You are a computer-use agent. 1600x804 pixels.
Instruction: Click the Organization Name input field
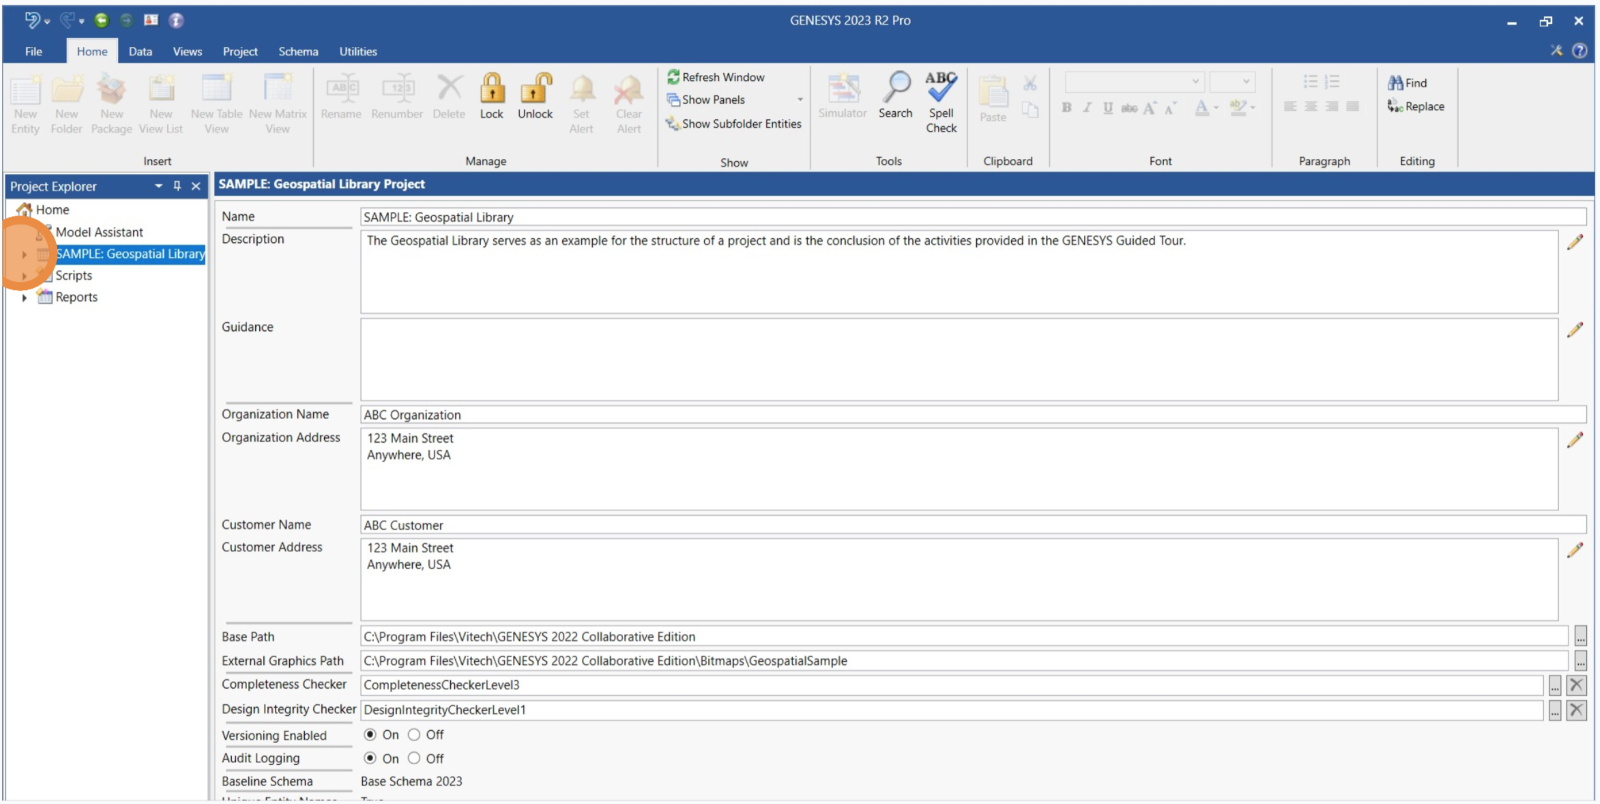click(970, 415)
